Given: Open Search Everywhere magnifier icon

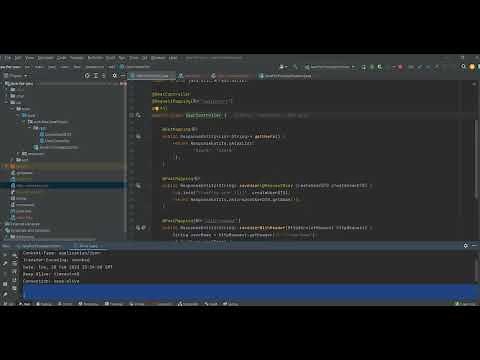Looking at the screenshot, I should [463, 67].
